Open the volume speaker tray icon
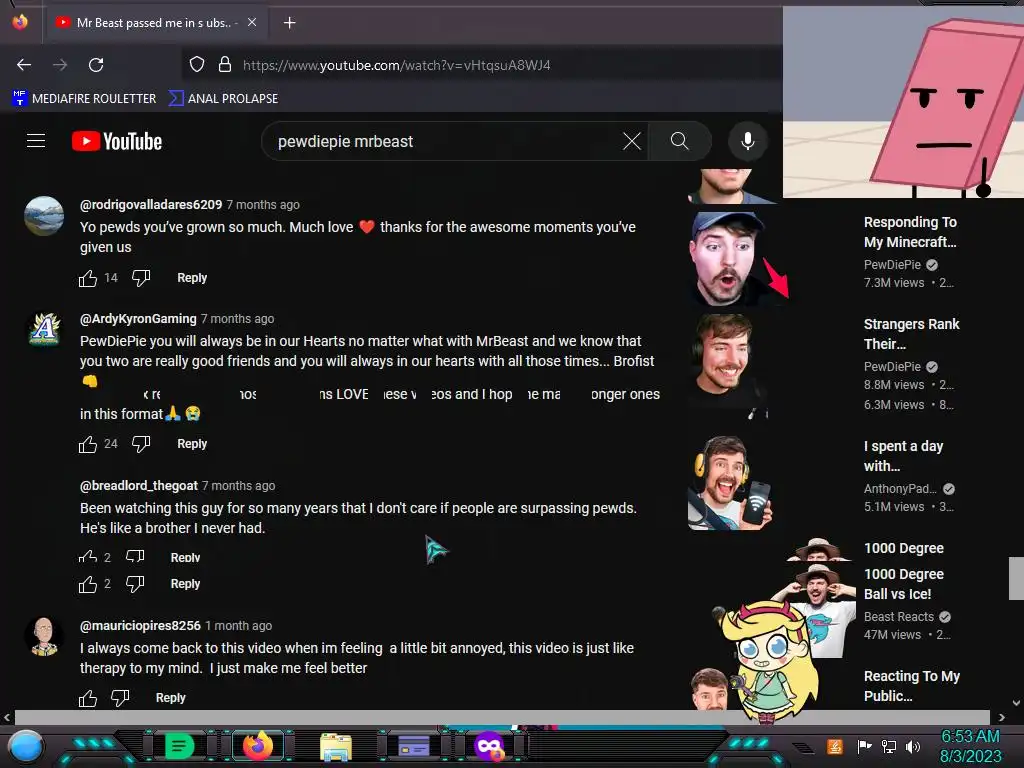 click(913, 746)
